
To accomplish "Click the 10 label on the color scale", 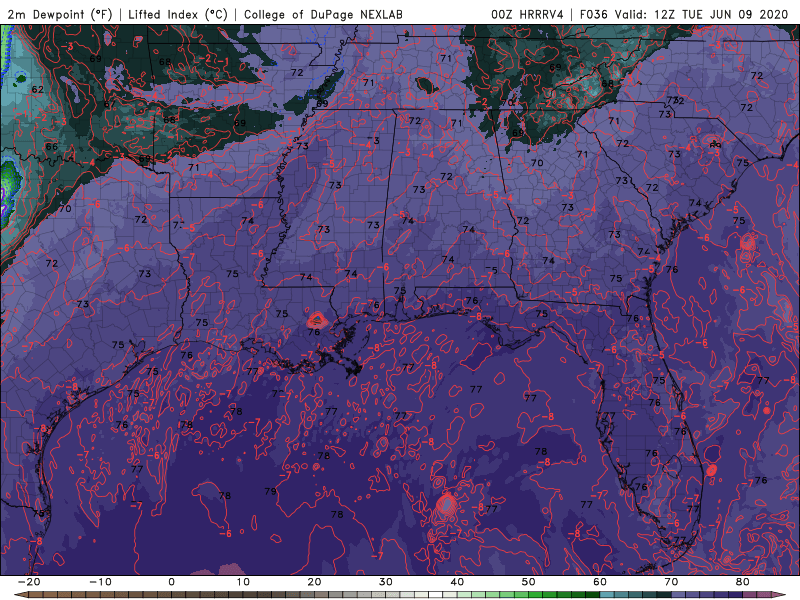I will (243, 582).
